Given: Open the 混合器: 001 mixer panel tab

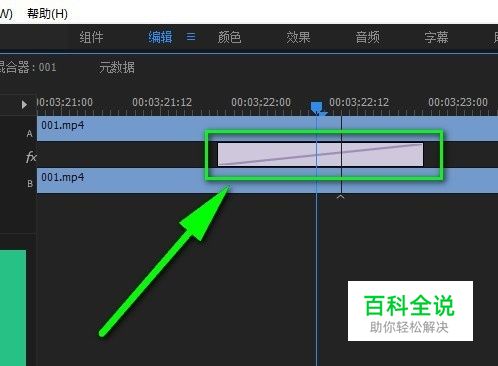Looking at the screenshot, I should (x=27, y=67).
